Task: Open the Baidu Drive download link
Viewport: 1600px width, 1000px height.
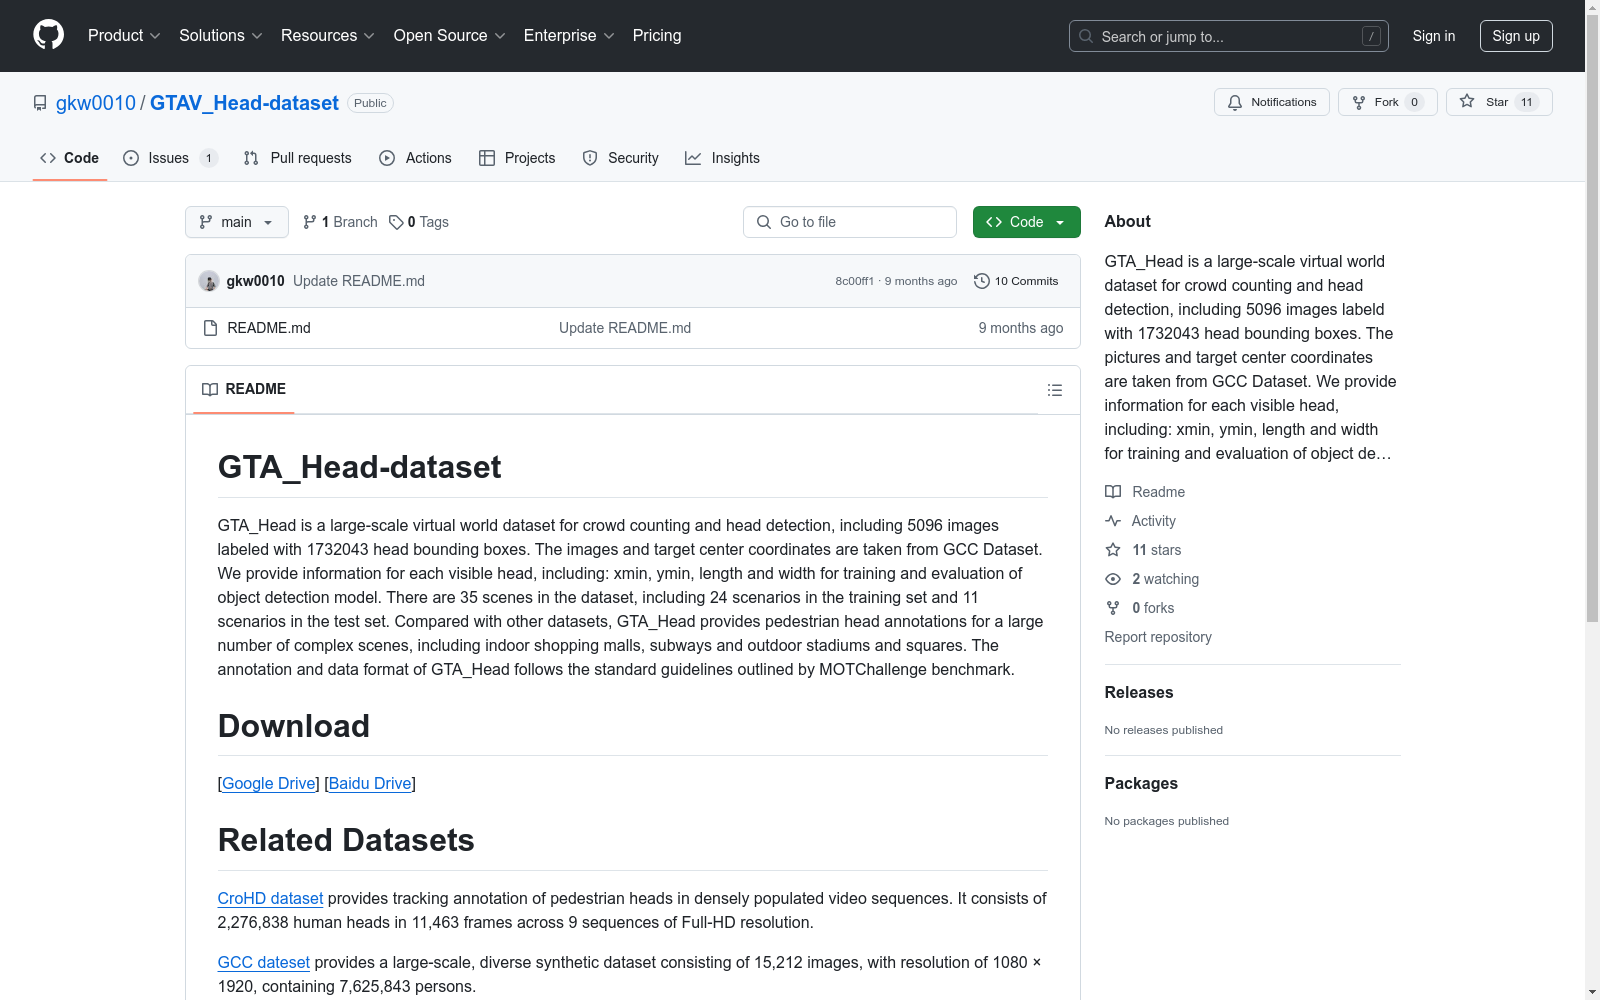Action: click(370, 783)
